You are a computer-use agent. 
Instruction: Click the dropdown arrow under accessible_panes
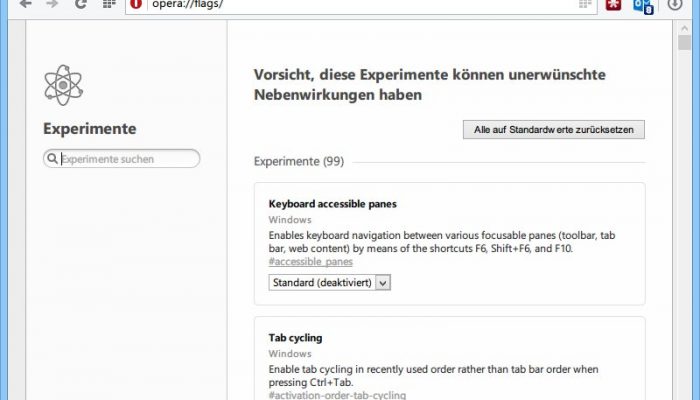click(383, 283)
